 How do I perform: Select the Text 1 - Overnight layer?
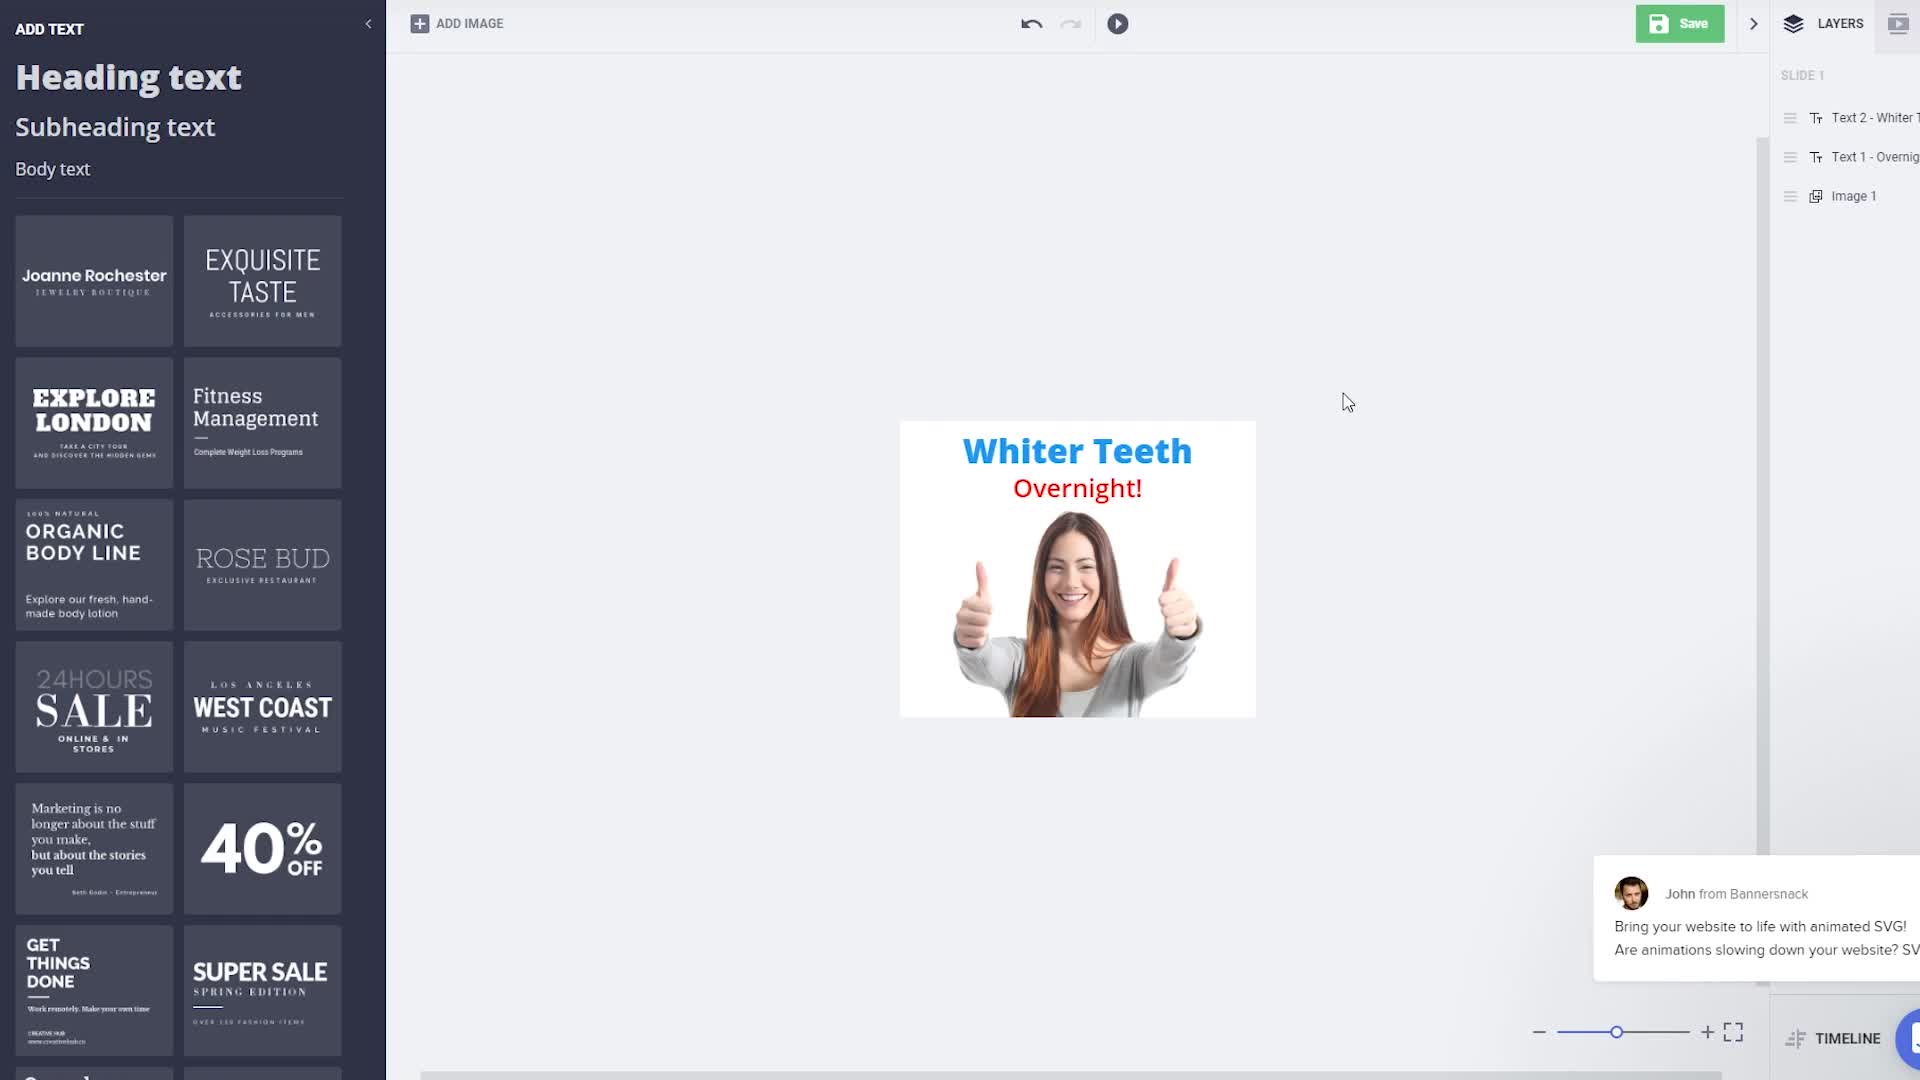pos(1872,157)
